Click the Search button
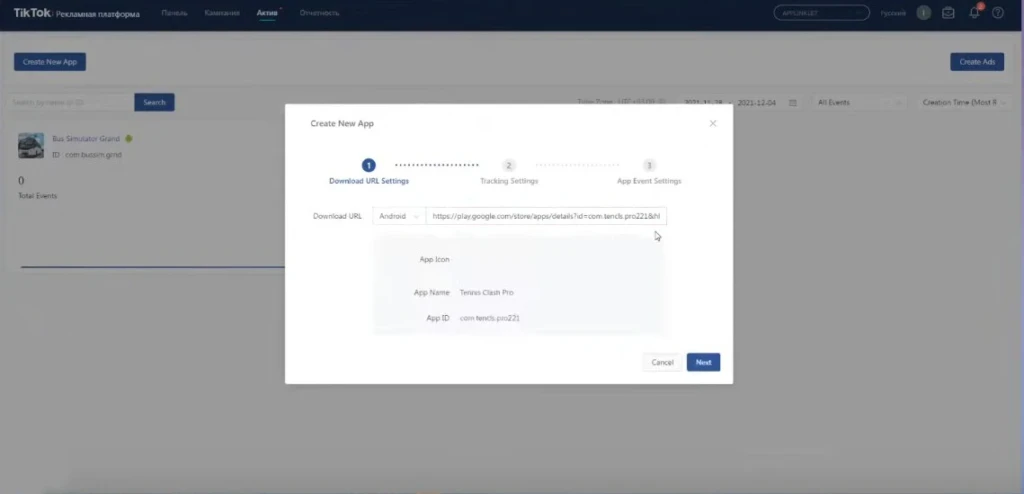1024x494 pixels. point(154,103)
